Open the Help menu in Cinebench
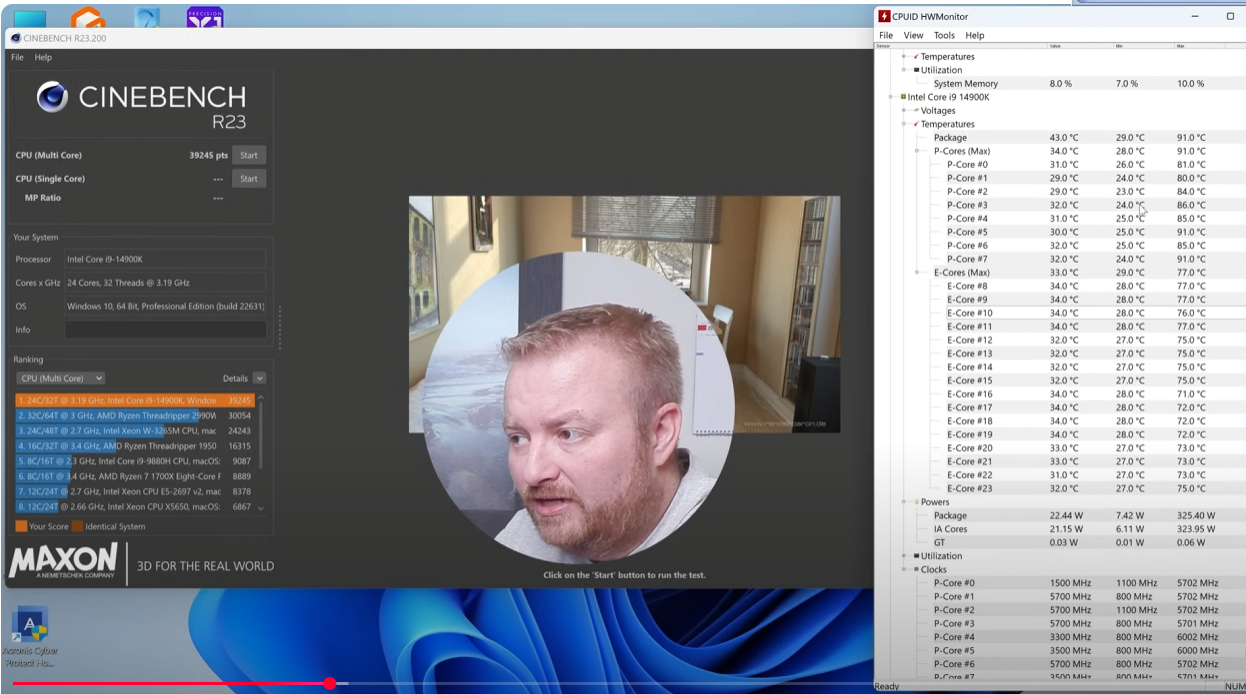The image size is (1246, 694). point(43,57)
